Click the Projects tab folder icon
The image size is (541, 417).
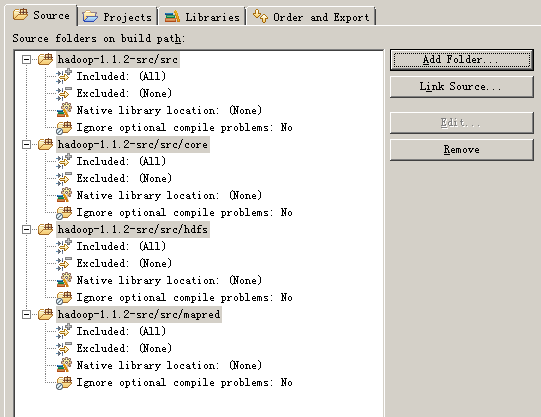point(90,17)
